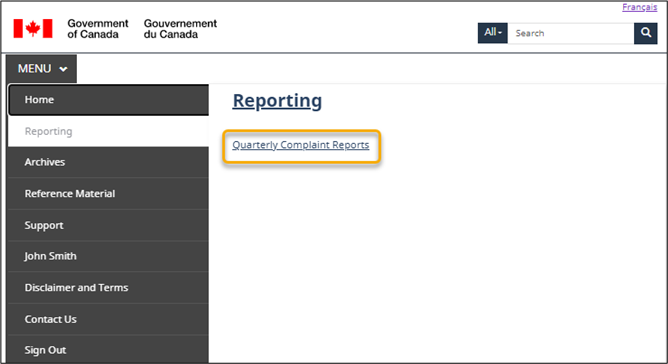Switch language via Français link
This screenshot has height=364, width=668.
pos(639,7)
